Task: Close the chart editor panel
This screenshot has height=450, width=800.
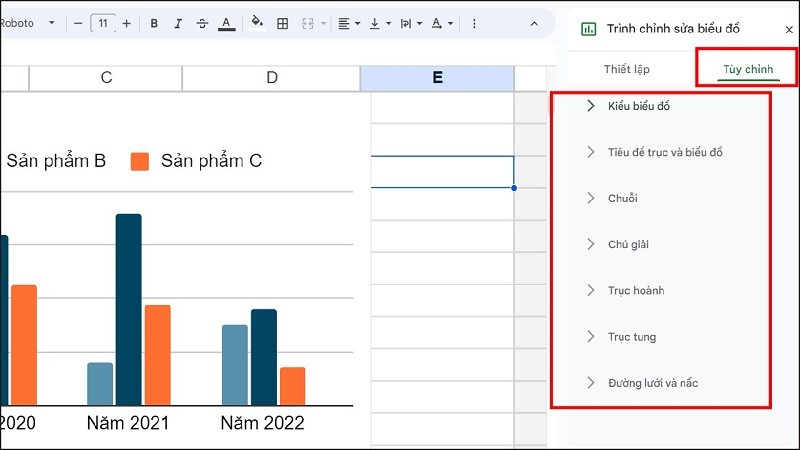Action: tap(789, 30)
